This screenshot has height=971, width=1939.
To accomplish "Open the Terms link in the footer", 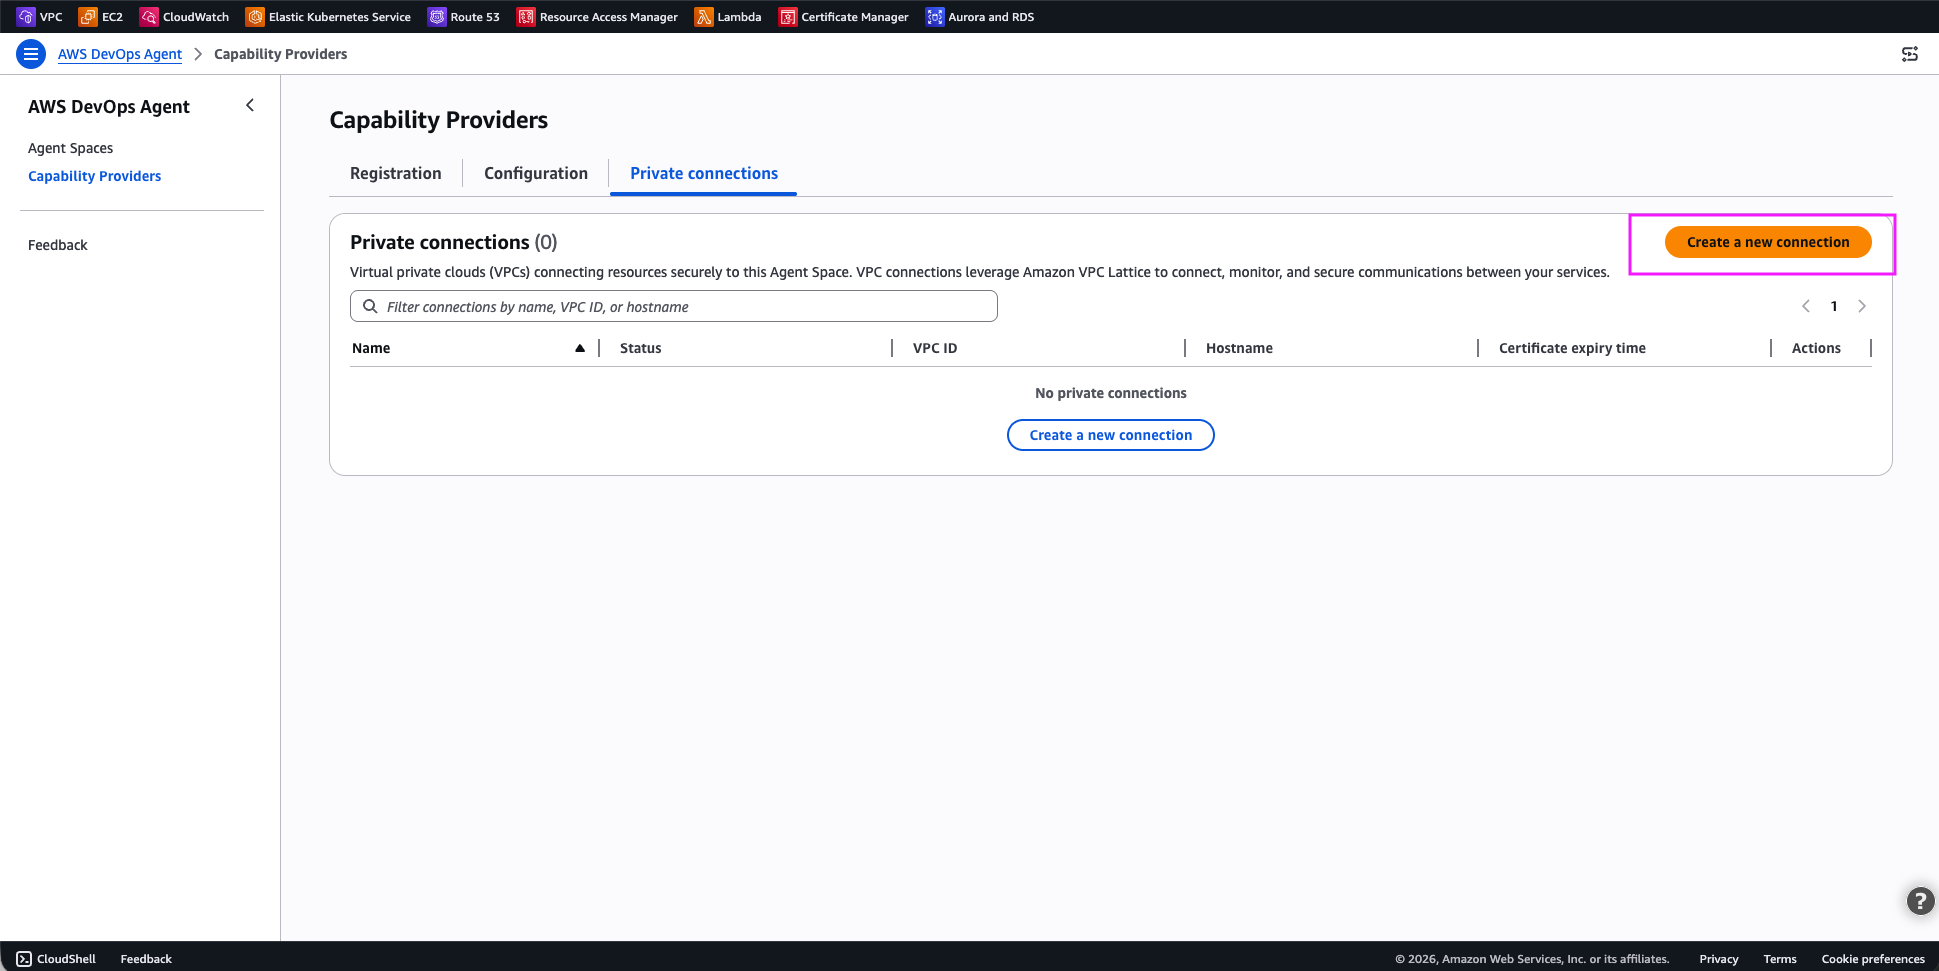I will (x=1780, y=959).
